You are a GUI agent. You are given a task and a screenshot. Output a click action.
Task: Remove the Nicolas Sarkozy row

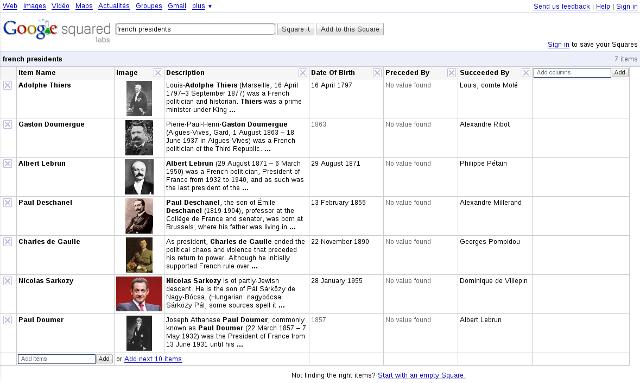(x=7, y=281)
